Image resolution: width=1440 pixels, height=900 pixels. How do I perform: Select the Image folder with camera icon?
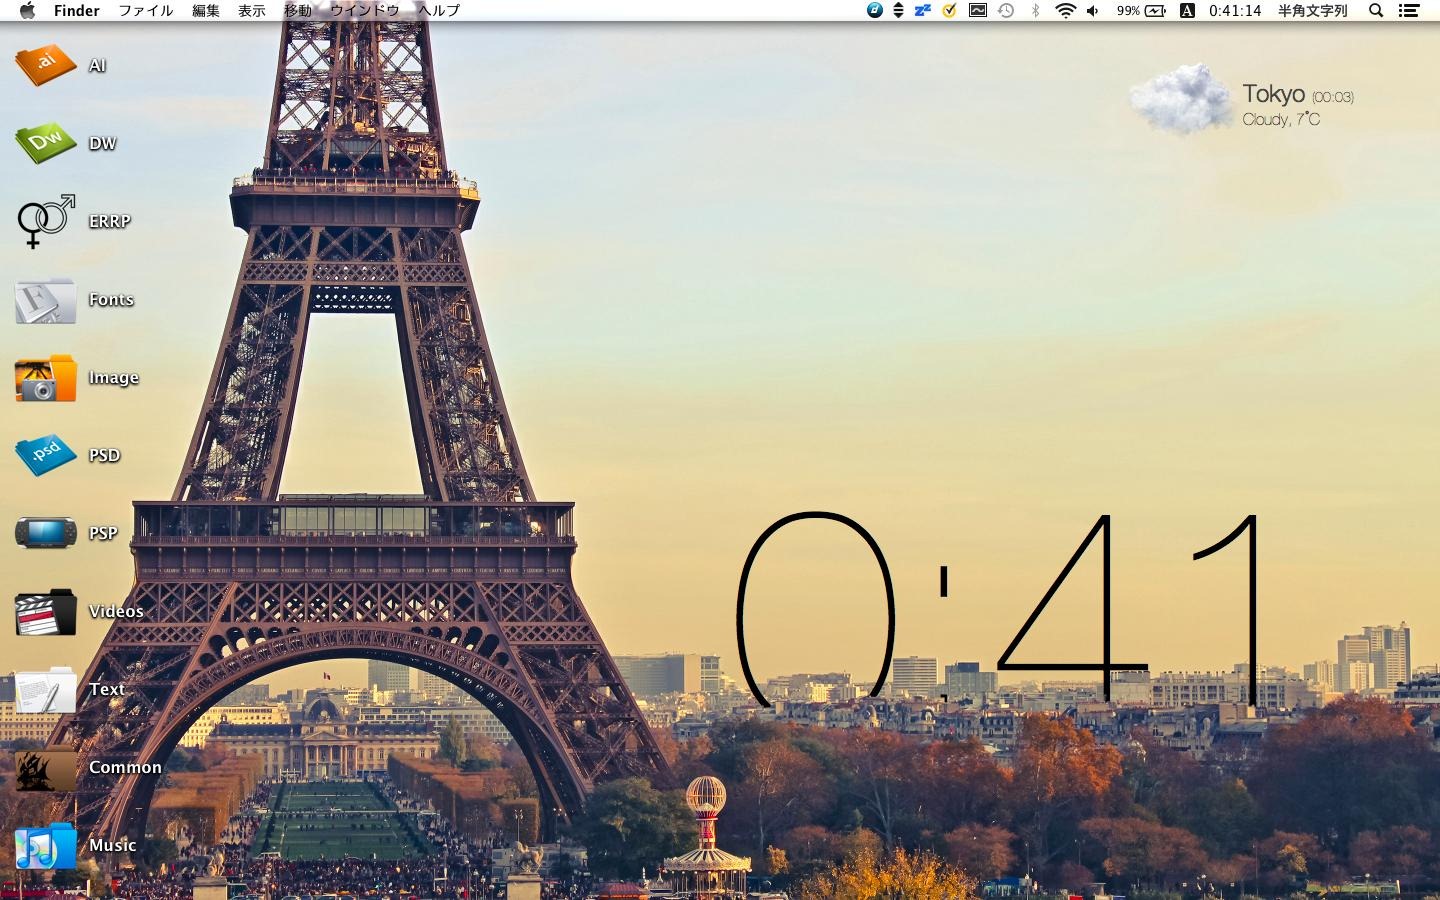pyautogui.click(x=46, y=378)
